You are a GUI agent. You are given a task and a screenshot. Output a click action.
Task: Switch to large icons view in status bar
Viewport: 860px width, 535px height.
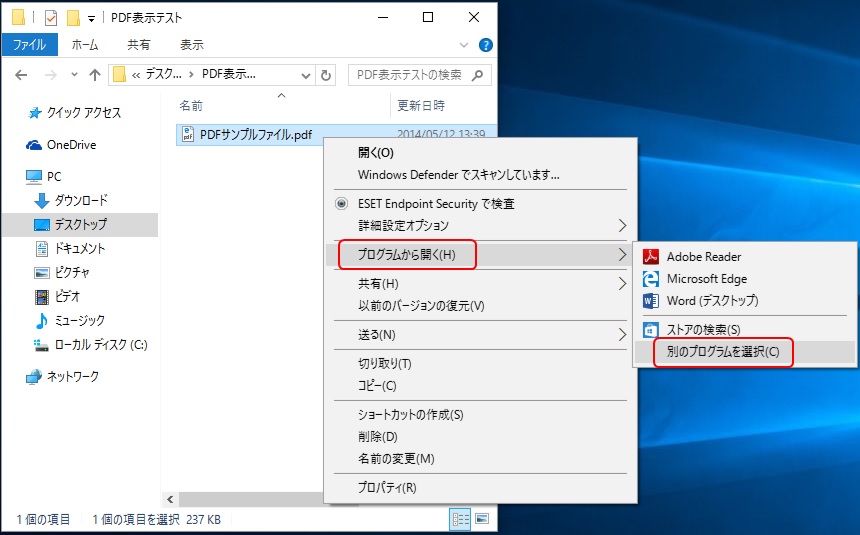click(x=482, y=519)
